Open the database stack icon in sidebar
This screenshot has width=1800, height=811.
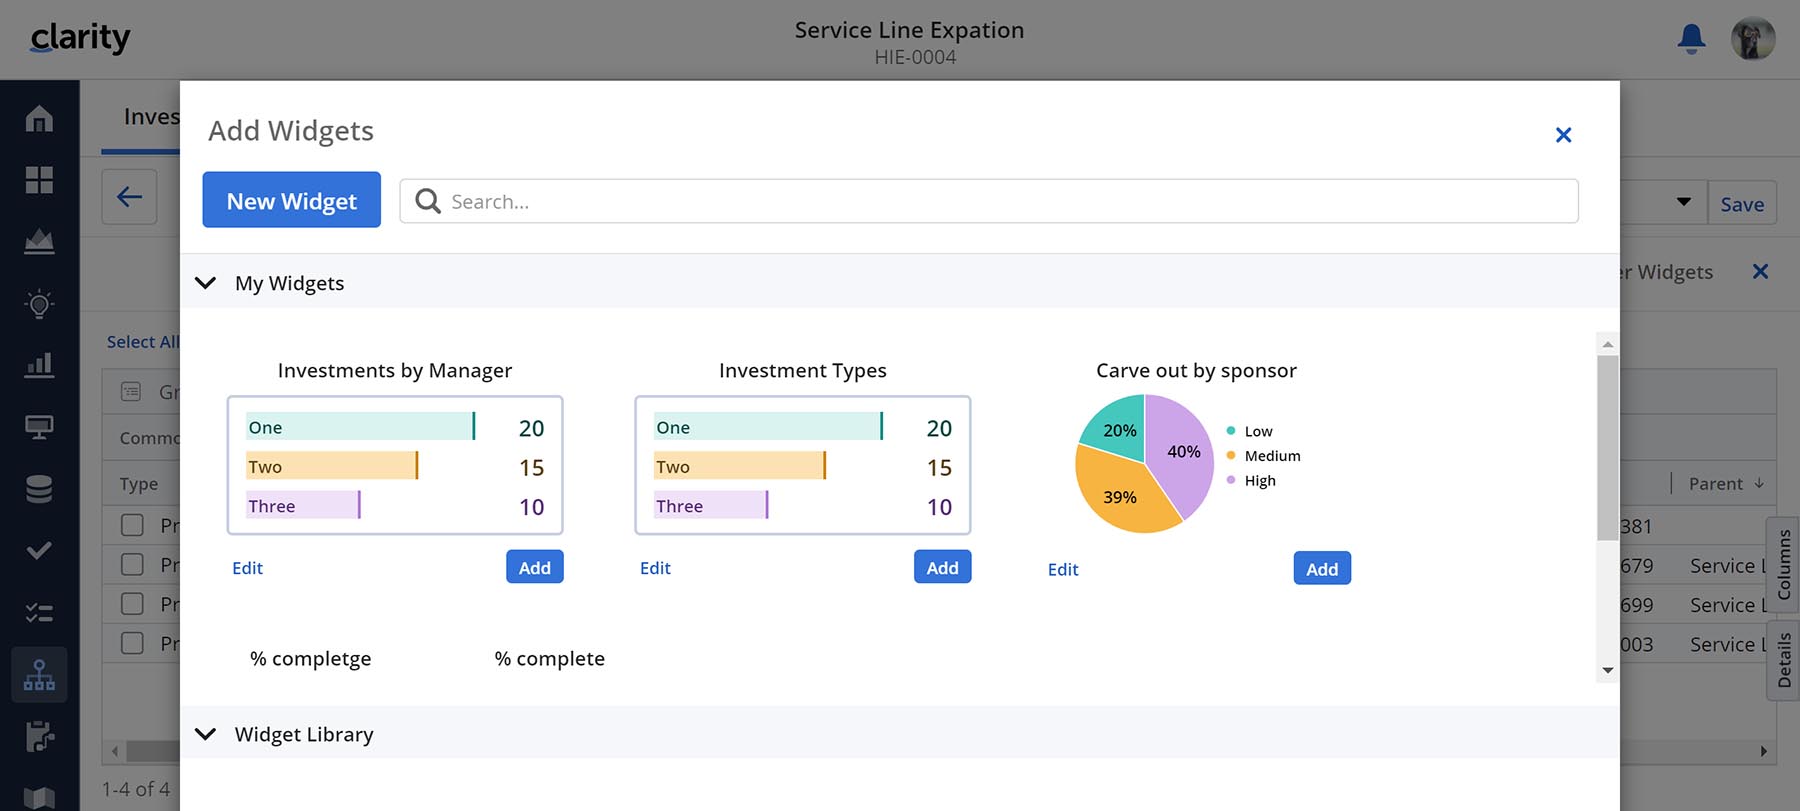[x=39, y=489]
